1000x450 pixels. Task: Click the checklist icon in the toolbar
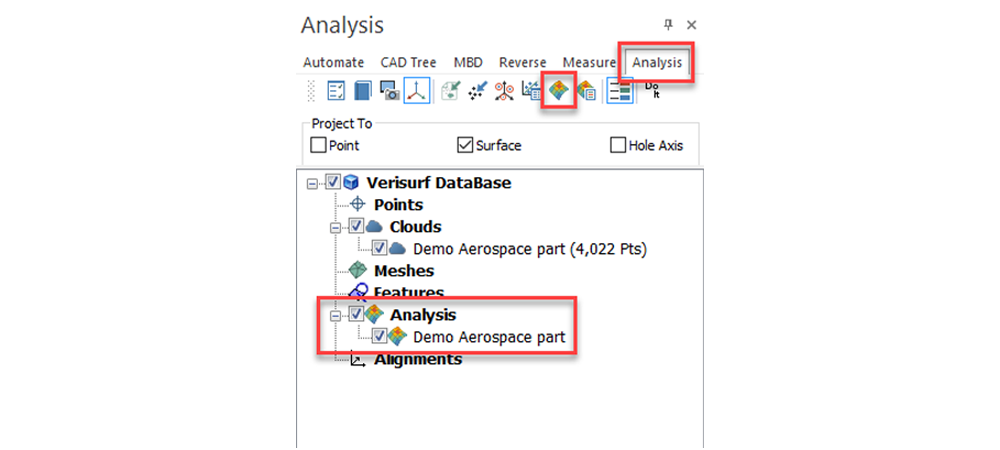click(336, 91)
